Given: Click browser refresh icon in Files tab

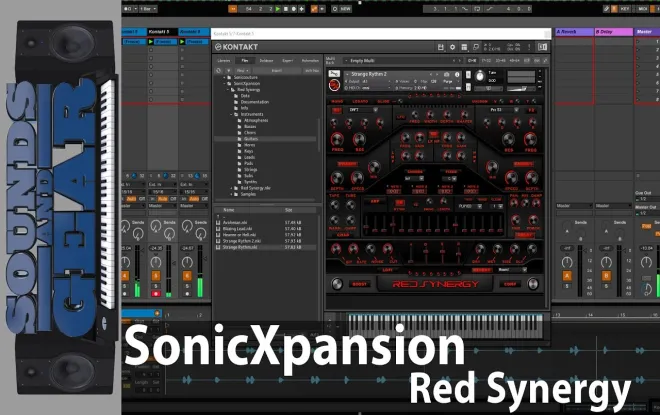Looking at the screenshot, I should [x=218, y=71].
